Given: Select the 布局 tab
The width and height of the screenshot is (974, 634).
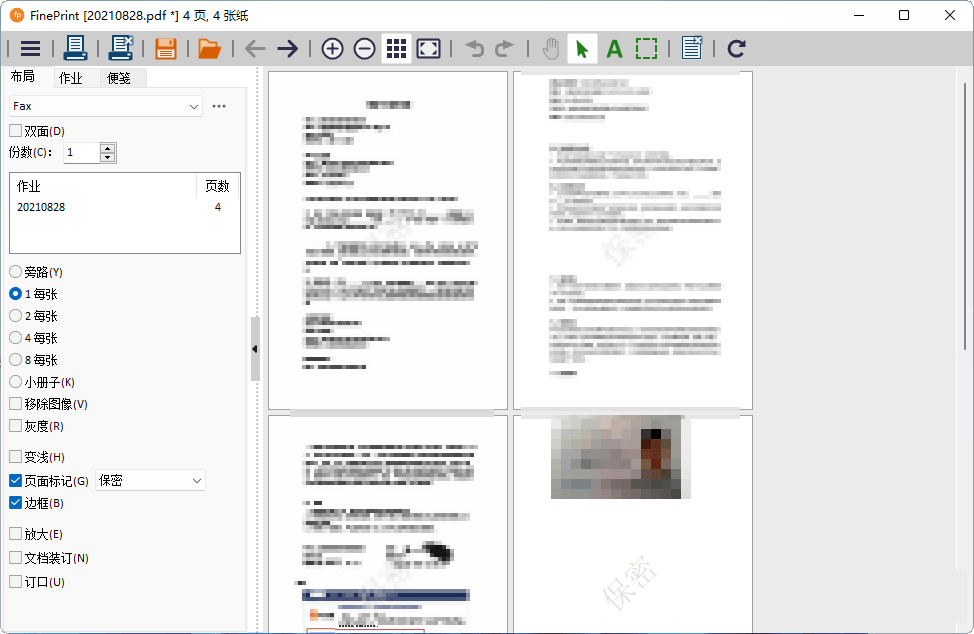Looking at the screenshot, I should pos(23,76).
